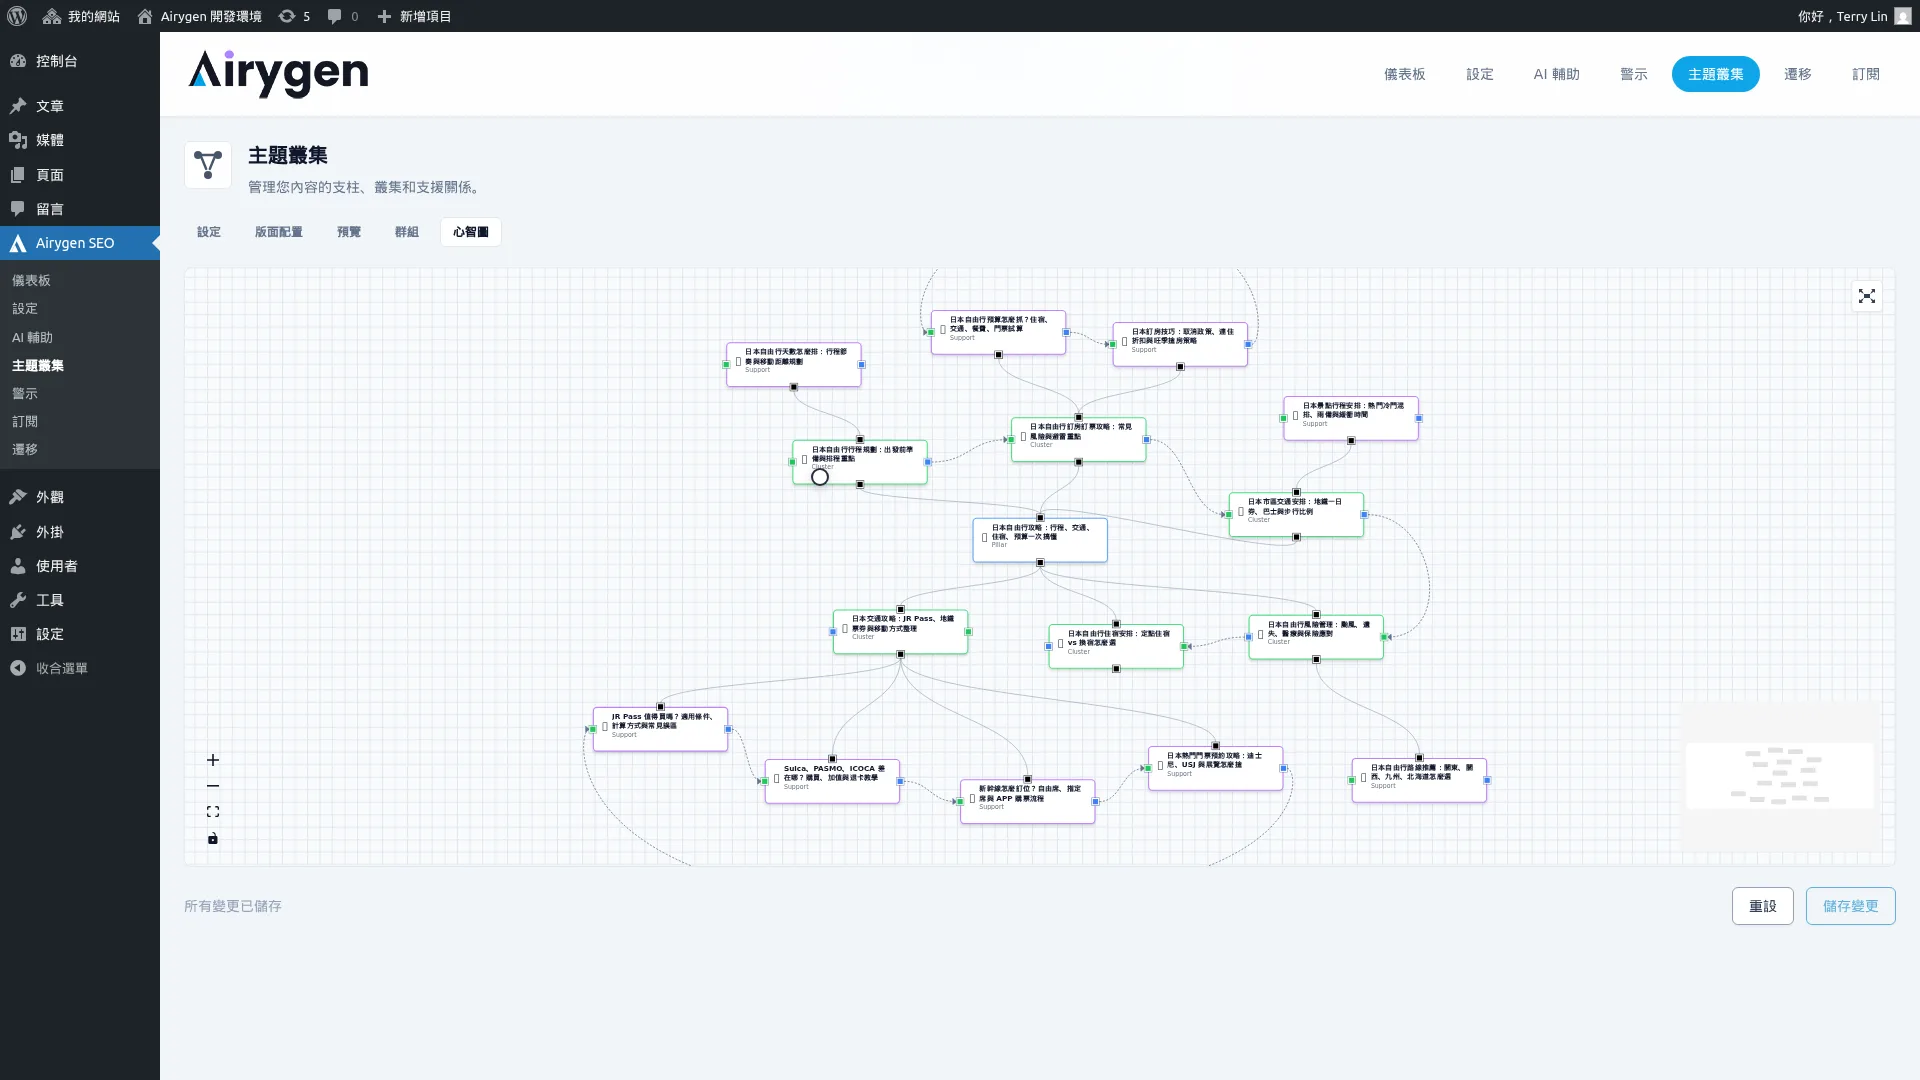
Task: Click the minimap overview thumbnail
Action: coord(1780,776)
